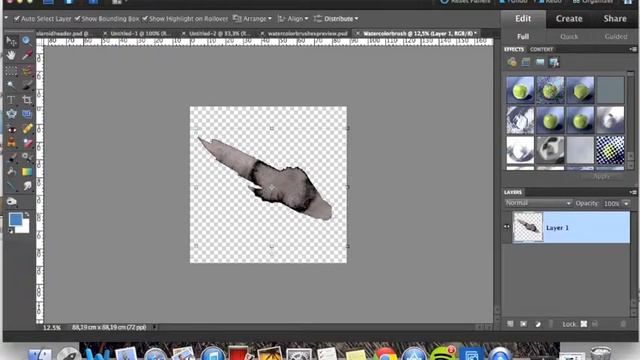Select the Move tool

tap(11, 41)
